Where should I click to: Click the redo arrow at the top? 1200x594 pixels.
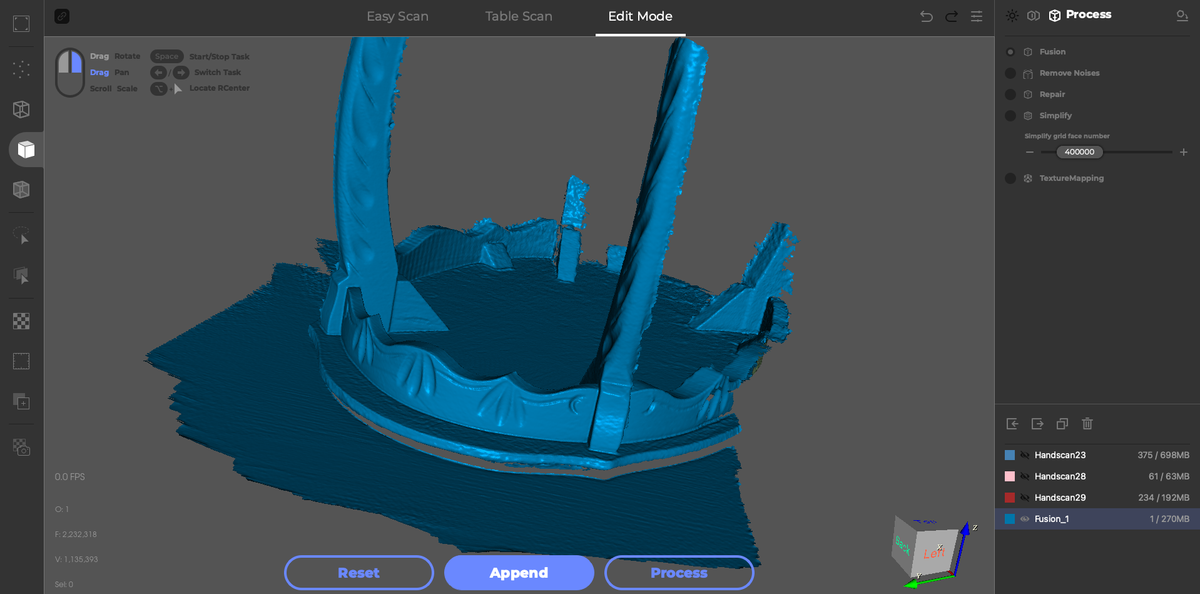point(951,16)
